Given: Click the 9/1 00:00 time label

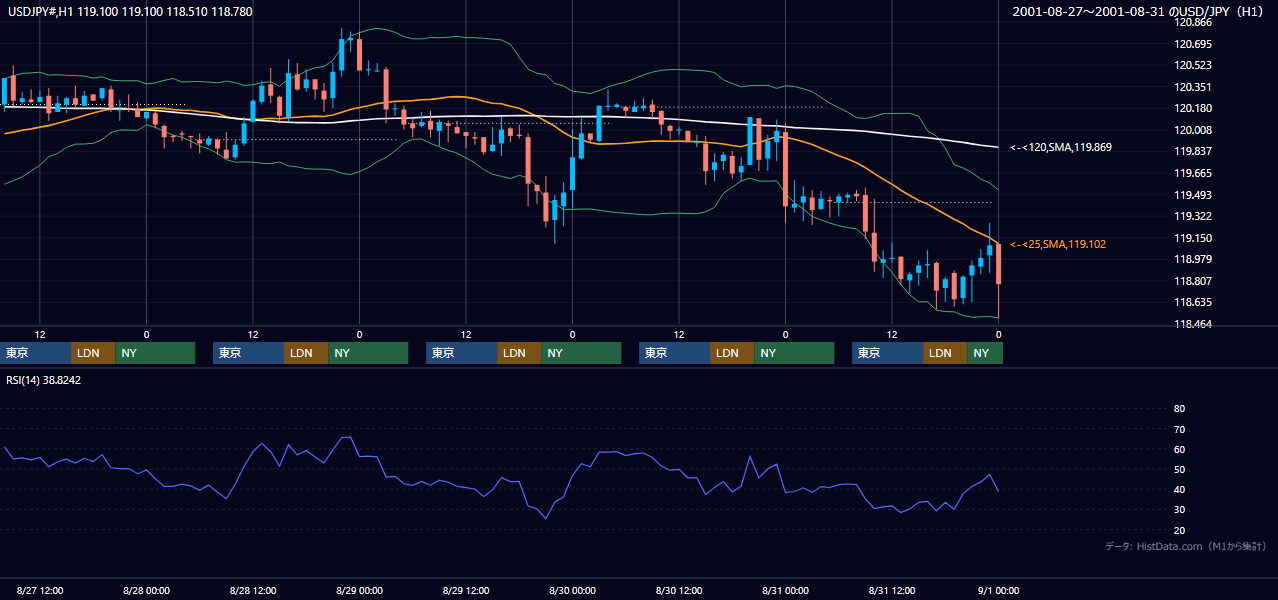Looking at the screenshot, I should [998, 590].
